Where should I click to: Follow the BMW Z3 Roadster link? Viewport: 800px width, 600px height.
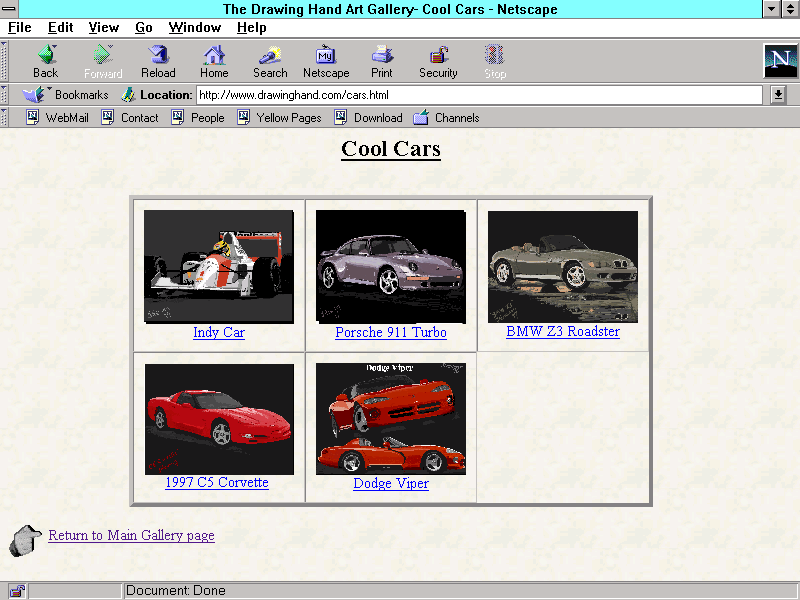click(563, 332)
